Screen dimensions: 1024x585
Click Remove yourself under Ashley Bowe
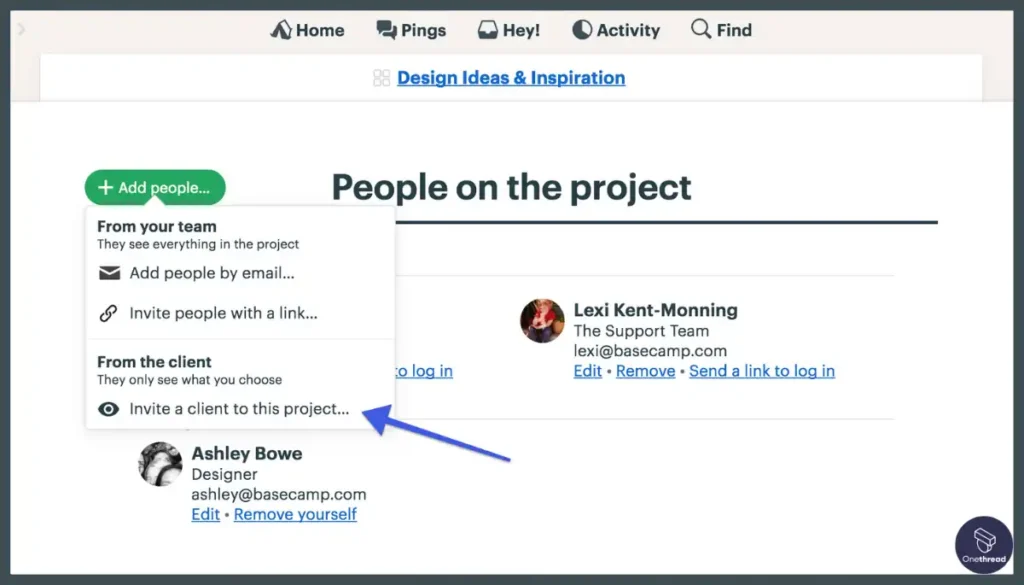pos(295,514)
